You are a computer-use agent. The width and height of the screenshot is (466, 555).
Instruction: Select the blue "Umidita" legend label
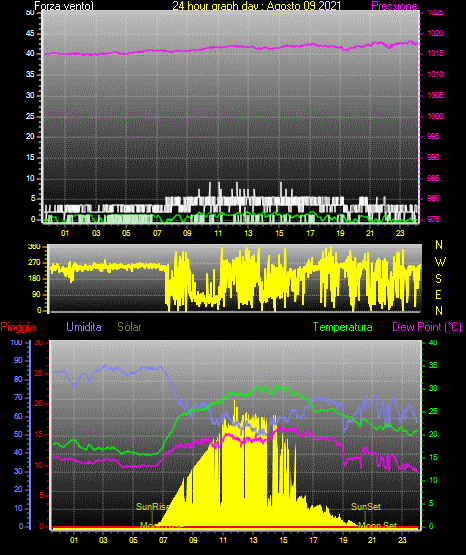[84, 327]
